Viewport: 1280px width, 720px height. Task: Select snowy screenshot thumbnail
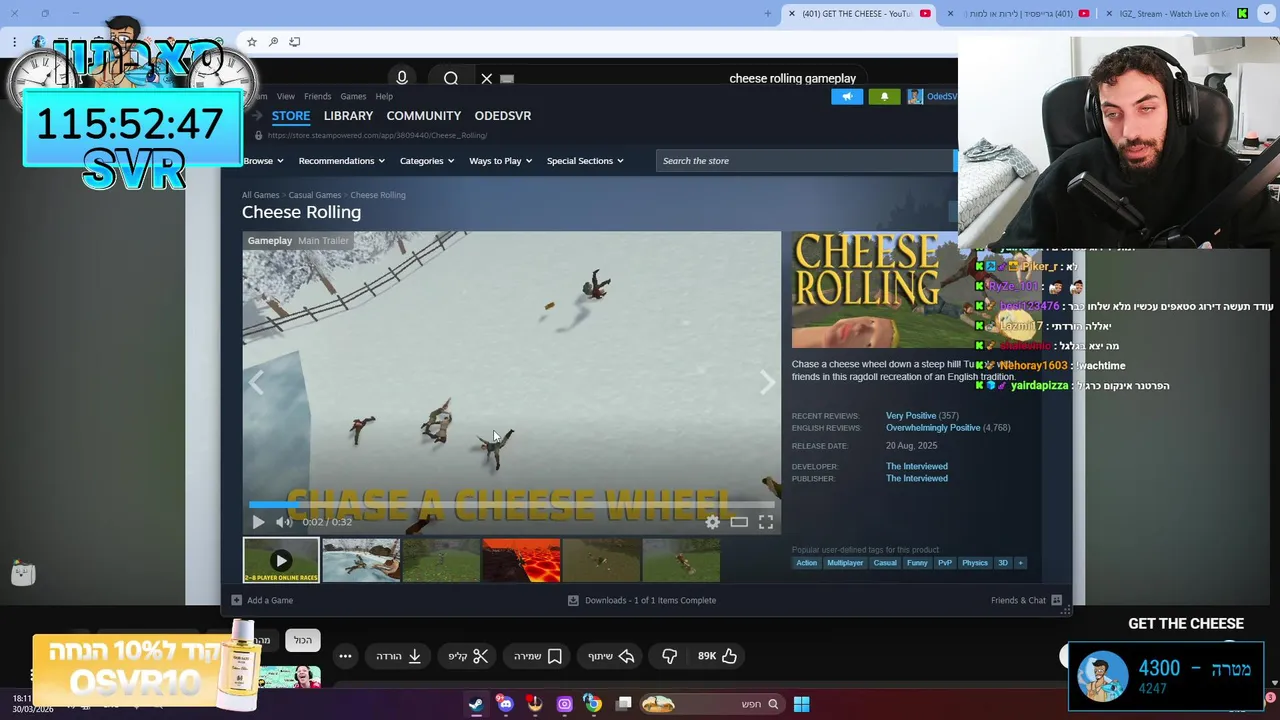(361, 560)
